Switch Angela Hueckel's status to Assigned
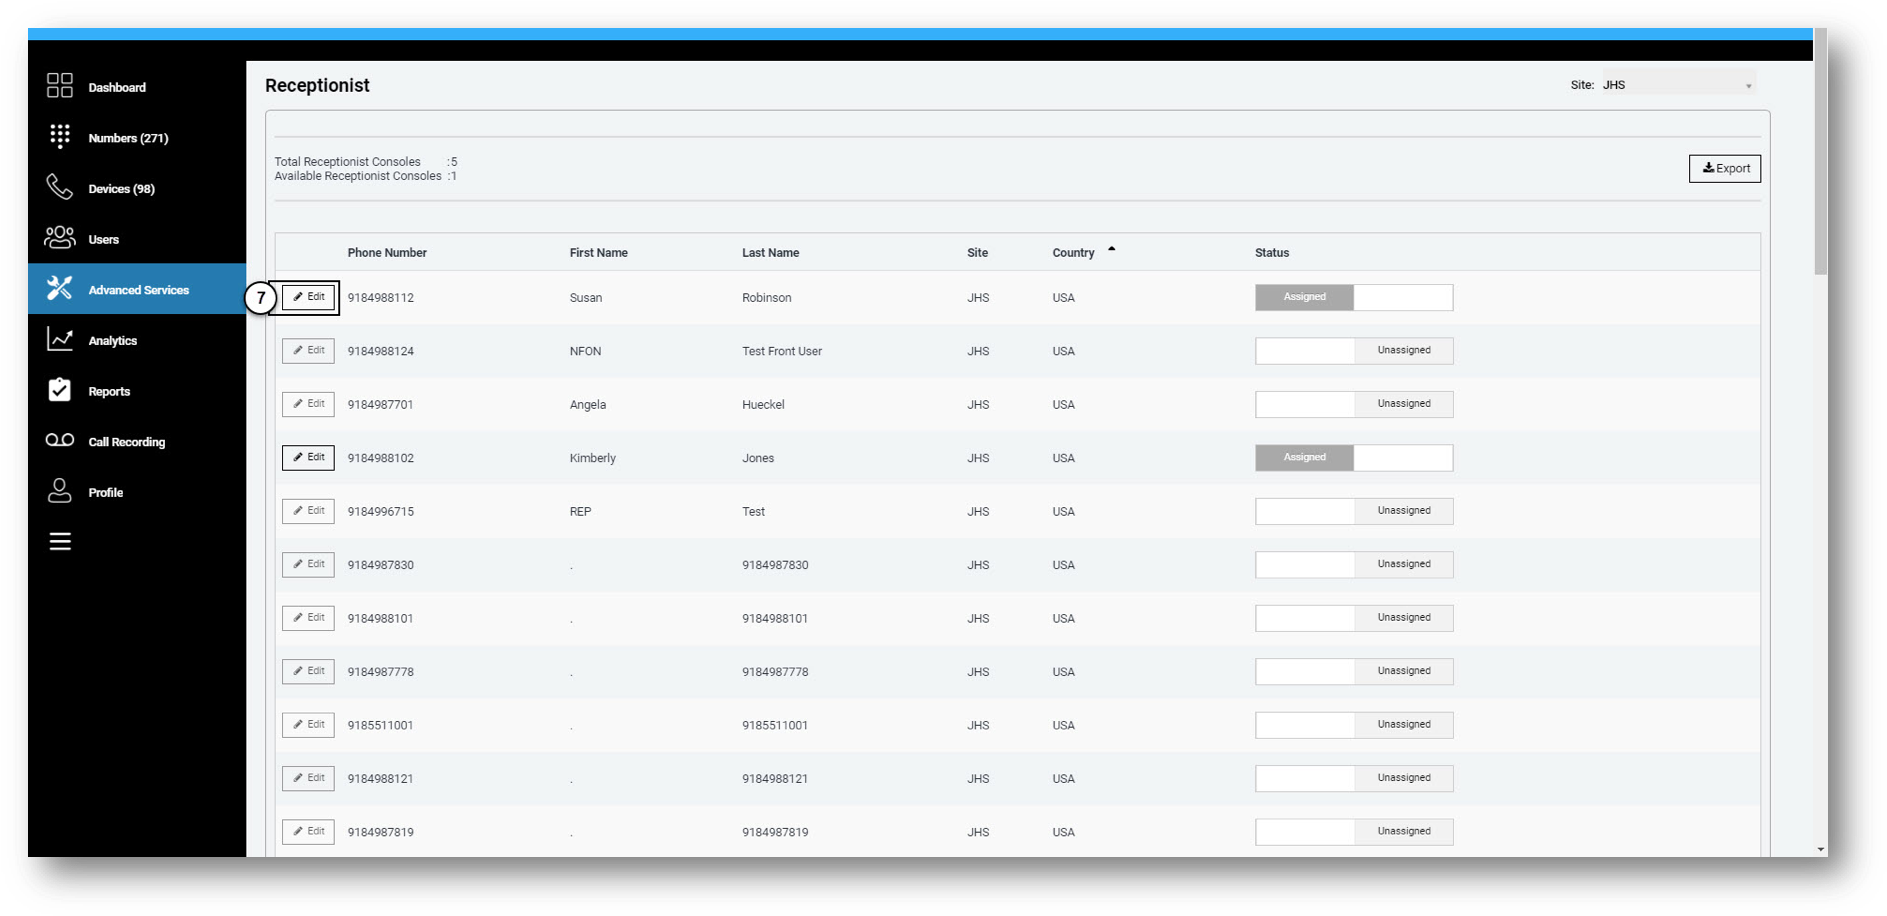 pyautogui.click(x=1353, y=404)
